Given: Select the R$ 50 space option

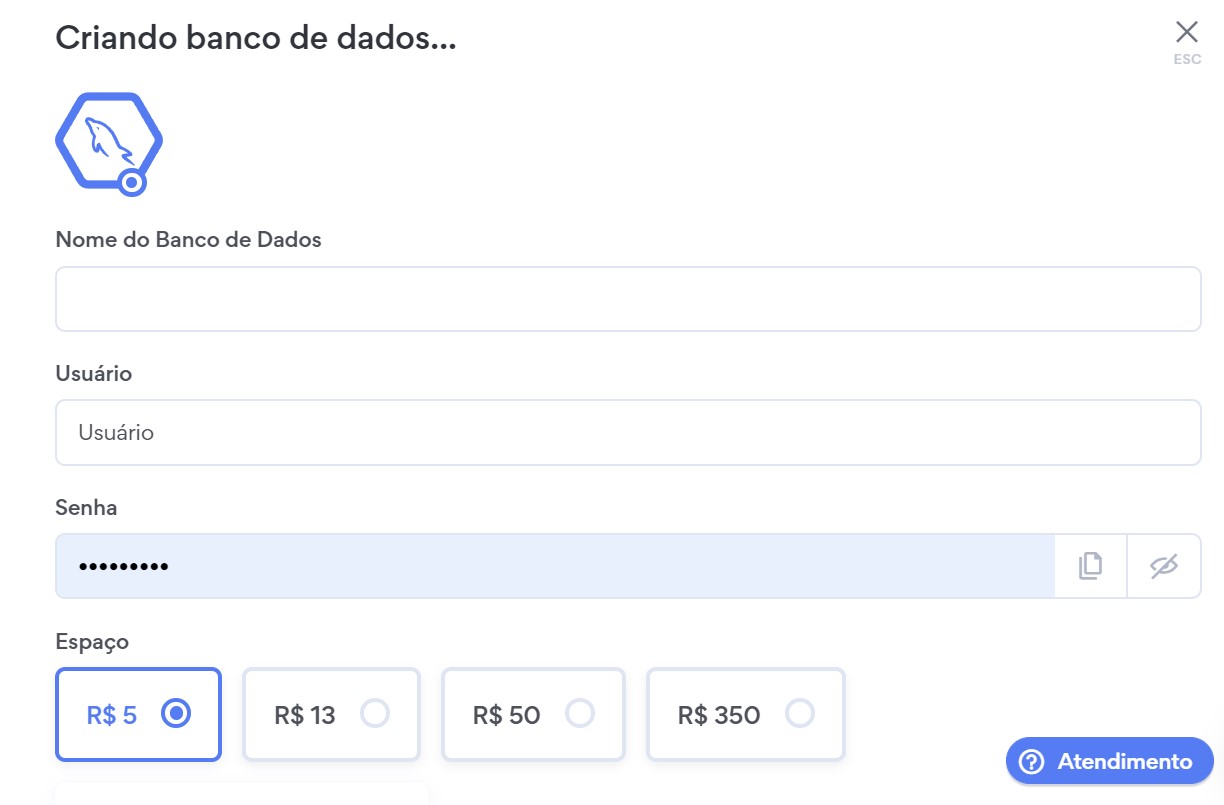Looking at the screenshot, I should point(532,715).
